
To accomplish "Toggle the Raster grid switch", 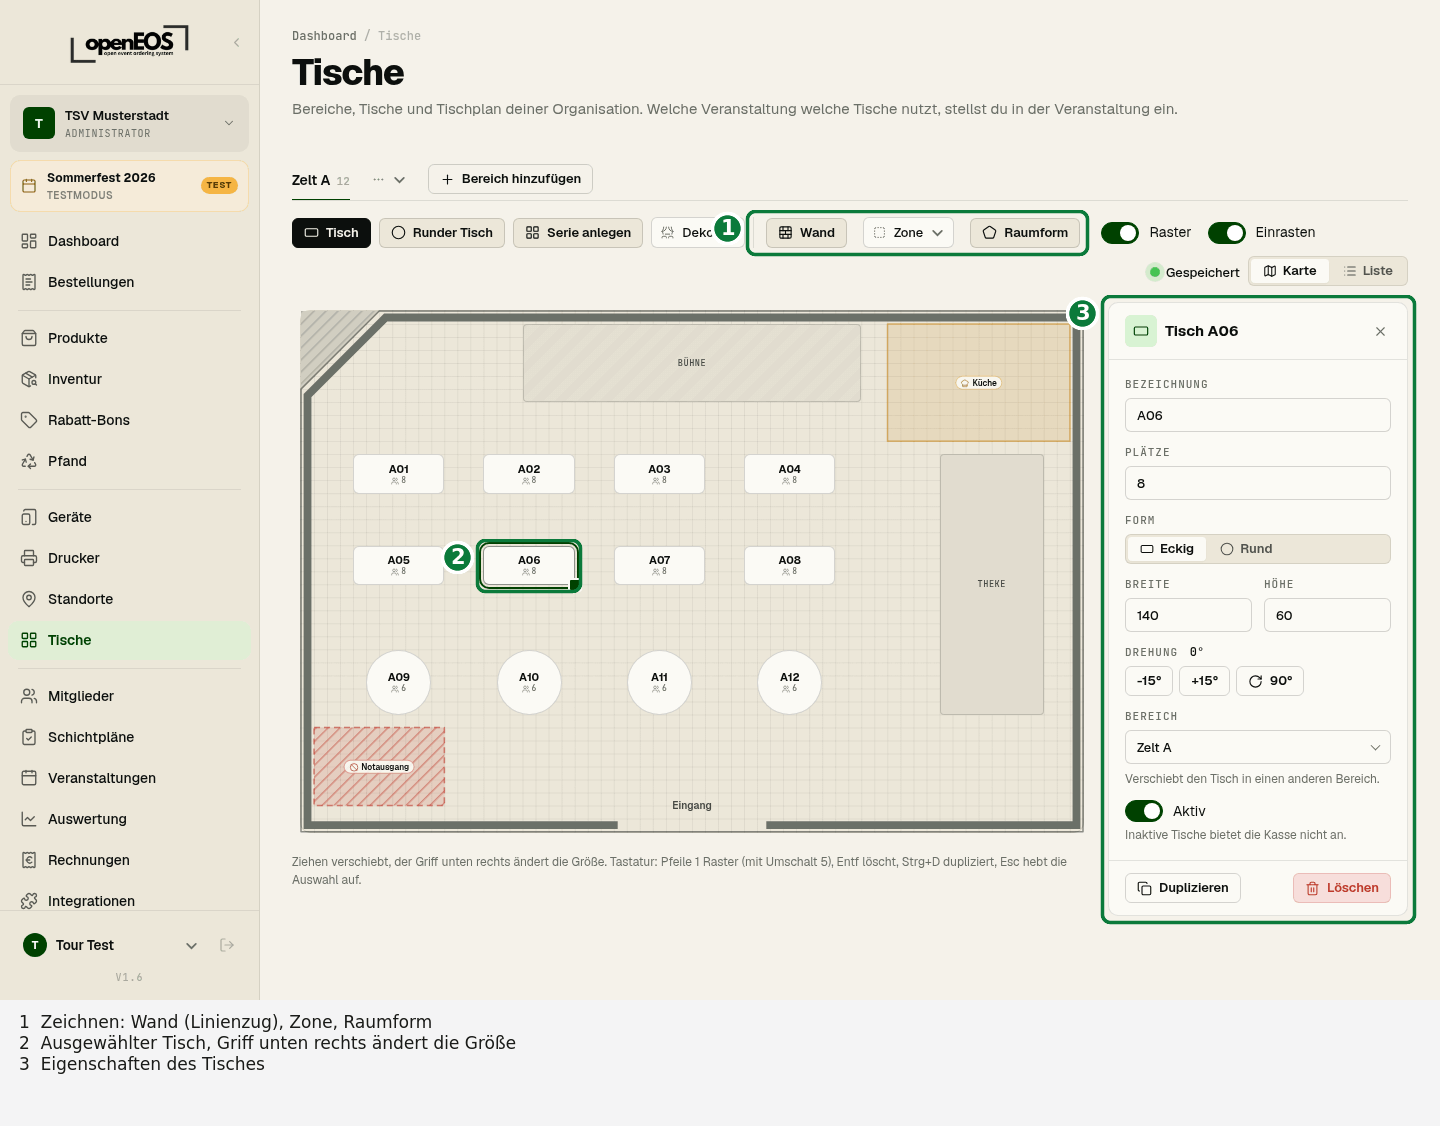I will click(x=1120, y=233).
